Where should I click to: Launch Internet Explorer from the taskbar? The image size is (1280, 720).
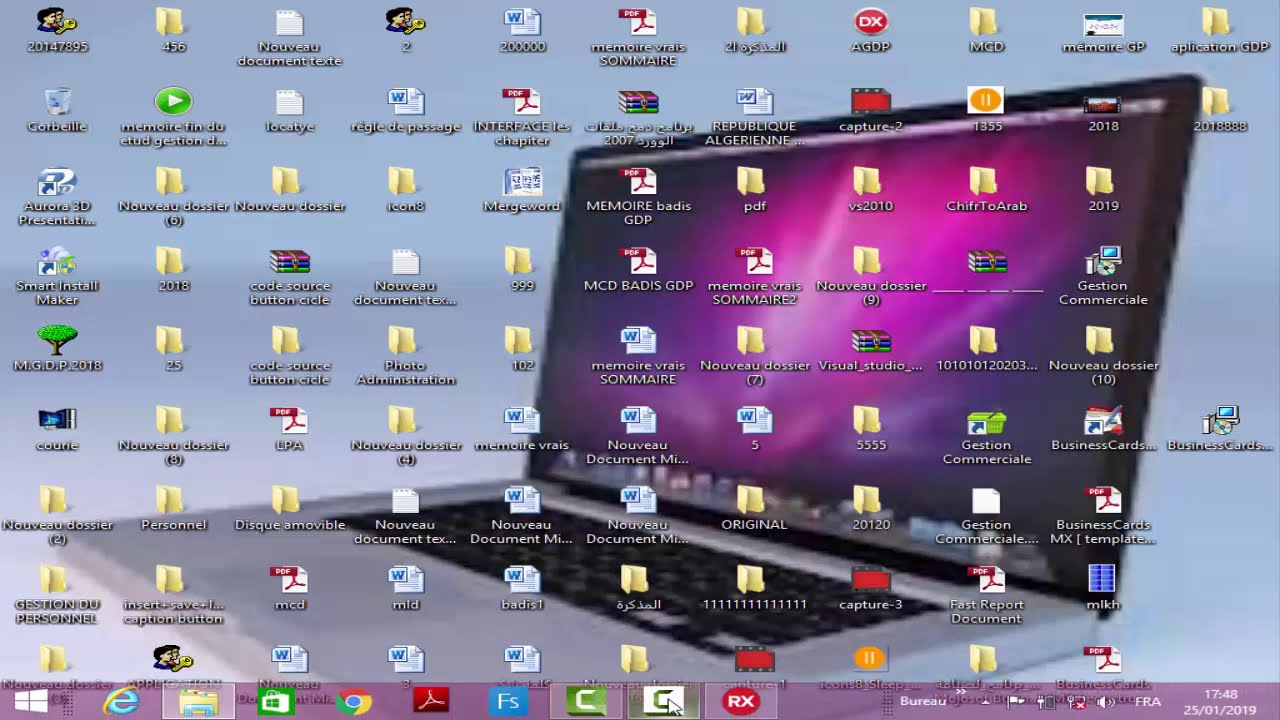coord(122,702)
